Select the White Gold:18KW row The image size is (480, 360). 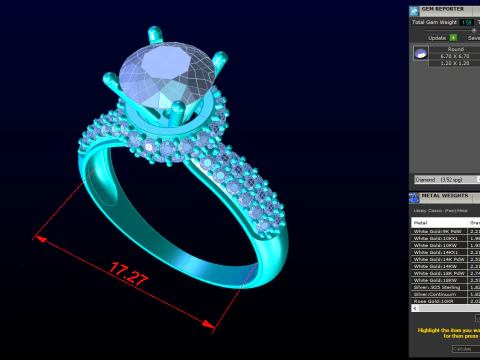(446, 280)
